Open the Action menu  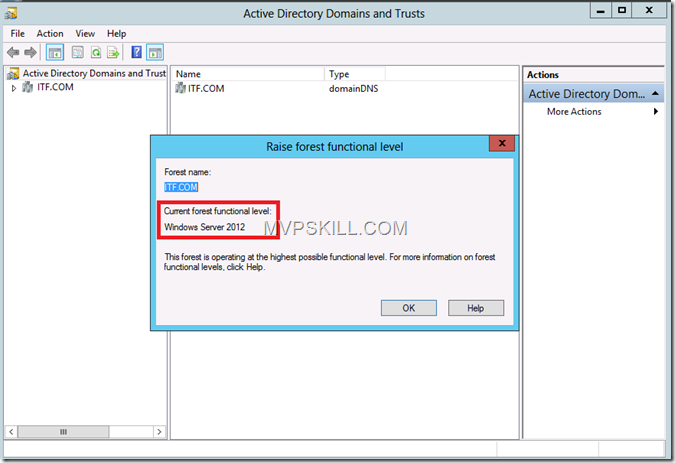[50, 33]
